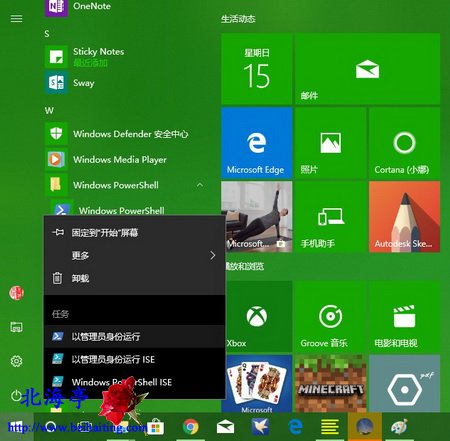
Task: Jump to letter S section header
Action: (x=47, y=34)
